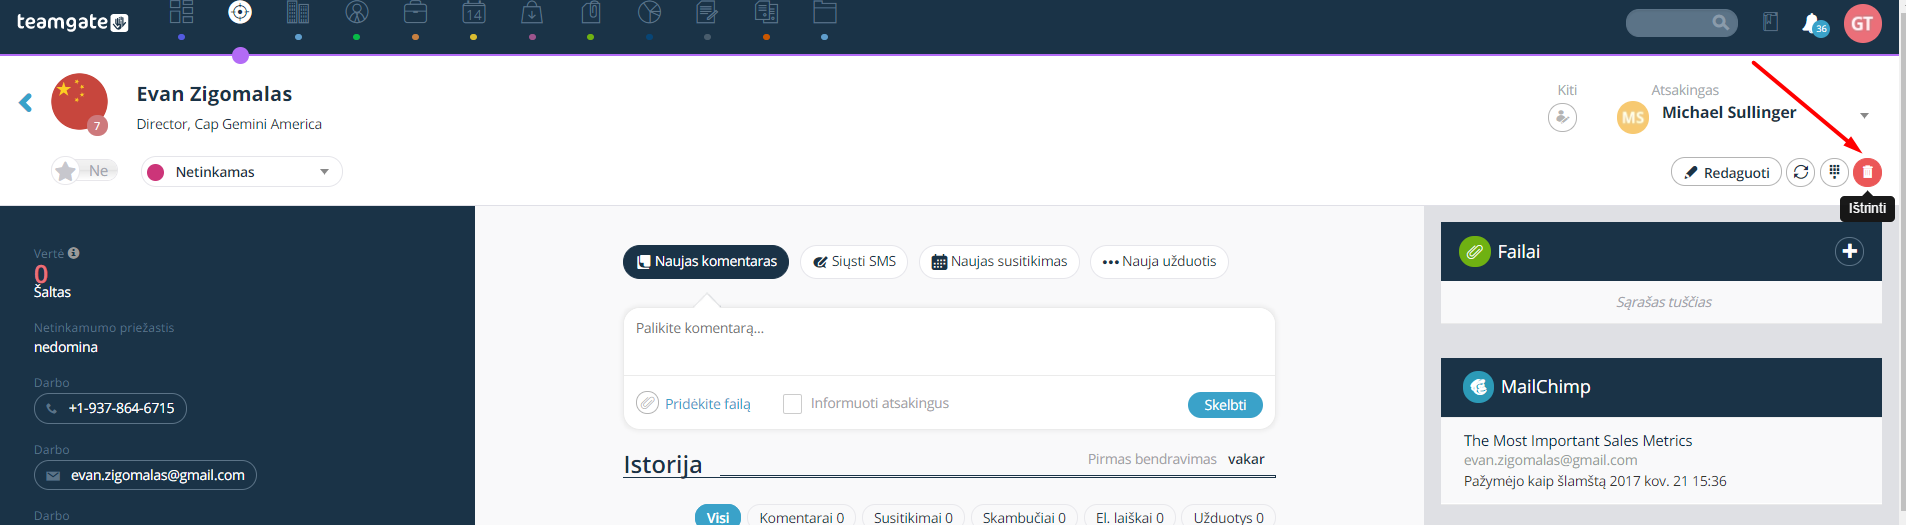Open the bookmark book icon near search

[1770, 22]
